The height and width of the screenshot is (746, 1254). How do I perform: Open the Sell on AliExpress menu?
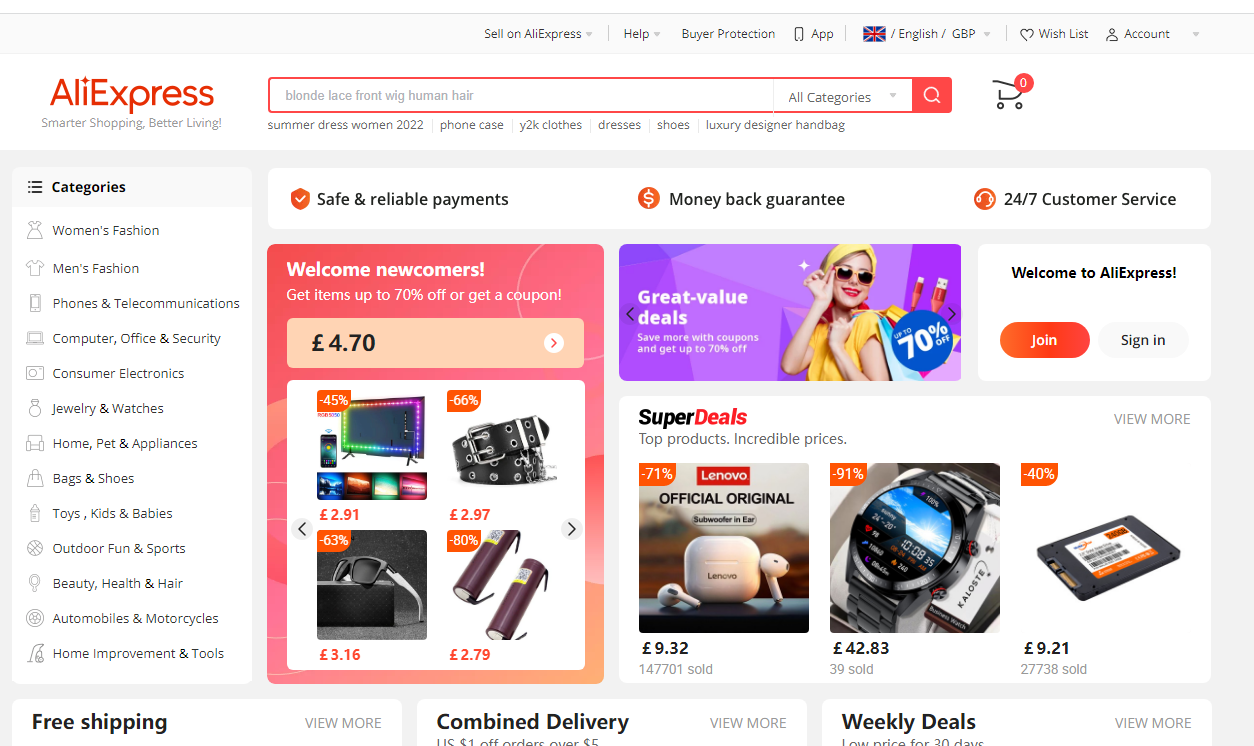pos(538,34)
